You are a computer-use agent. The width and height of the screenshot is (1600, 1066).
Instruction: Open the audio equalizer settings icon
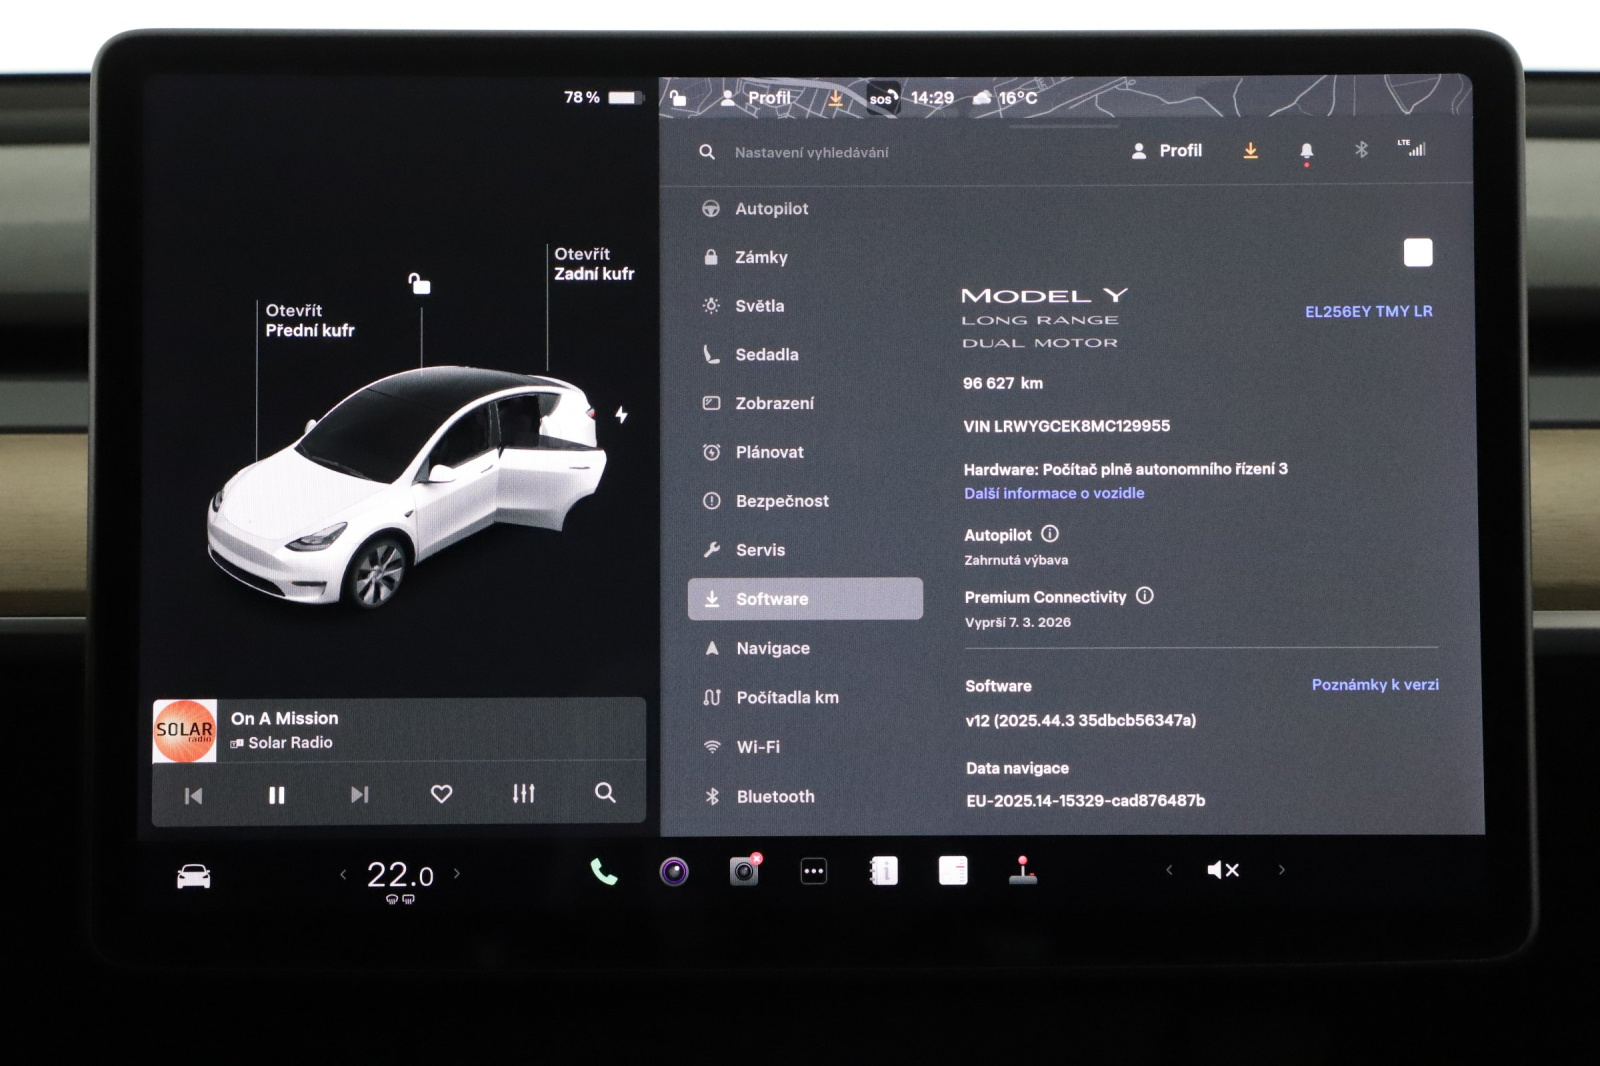[x=523, y=794]
